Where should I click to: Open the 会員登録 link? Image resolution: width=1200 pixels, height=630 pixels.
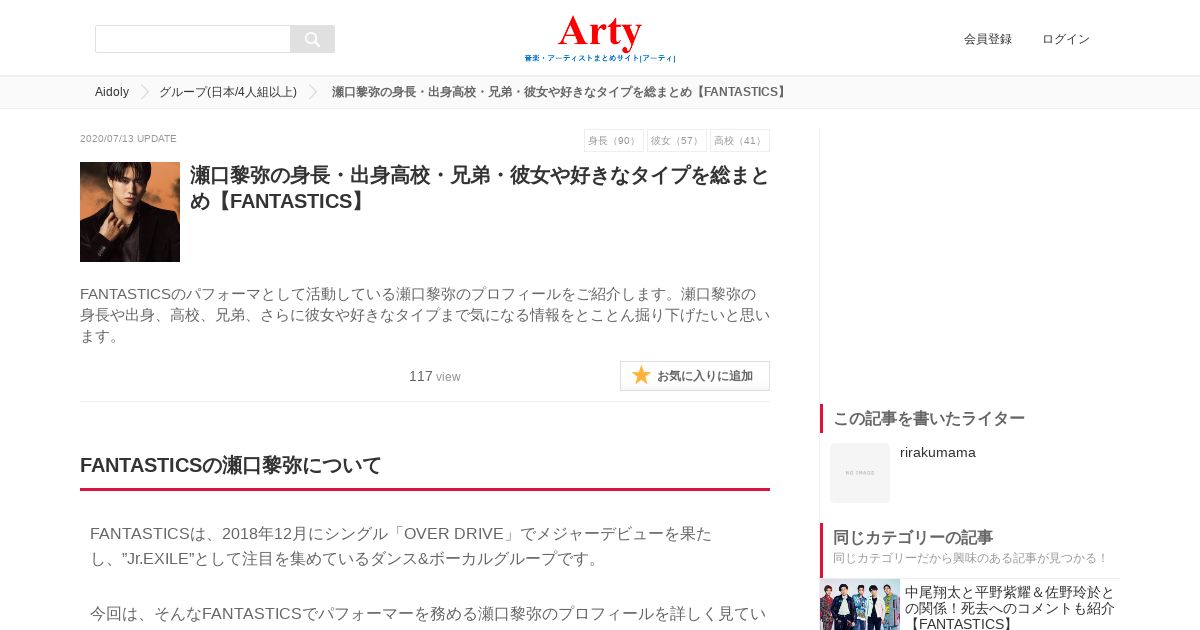pyautogui.click(x=988, y=39)
